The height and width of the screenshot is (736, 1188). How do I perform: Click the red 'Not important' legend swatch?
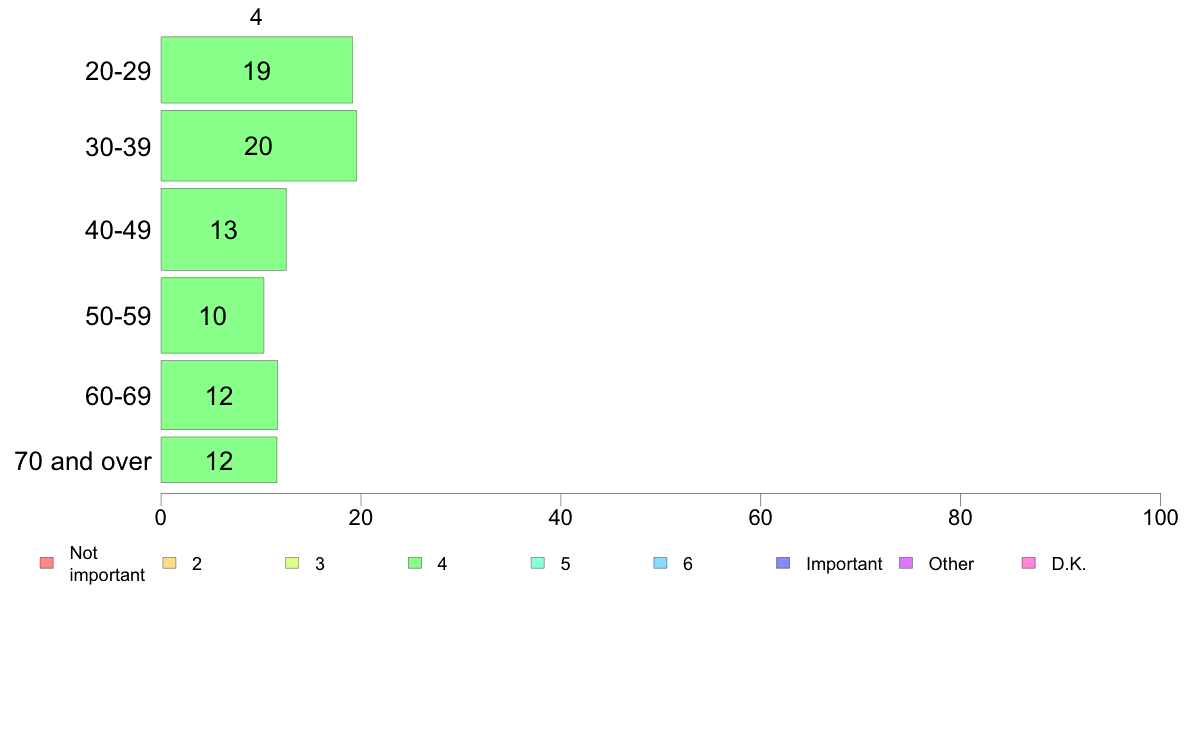[x=47, y=563]
